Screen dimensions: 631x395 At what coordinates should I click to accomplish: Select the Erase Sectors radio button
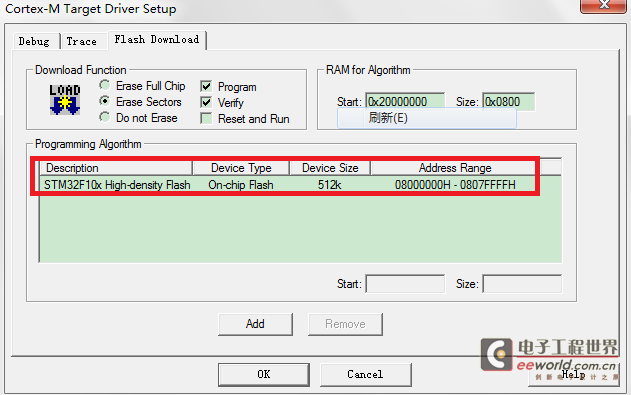tap(105, 101)
